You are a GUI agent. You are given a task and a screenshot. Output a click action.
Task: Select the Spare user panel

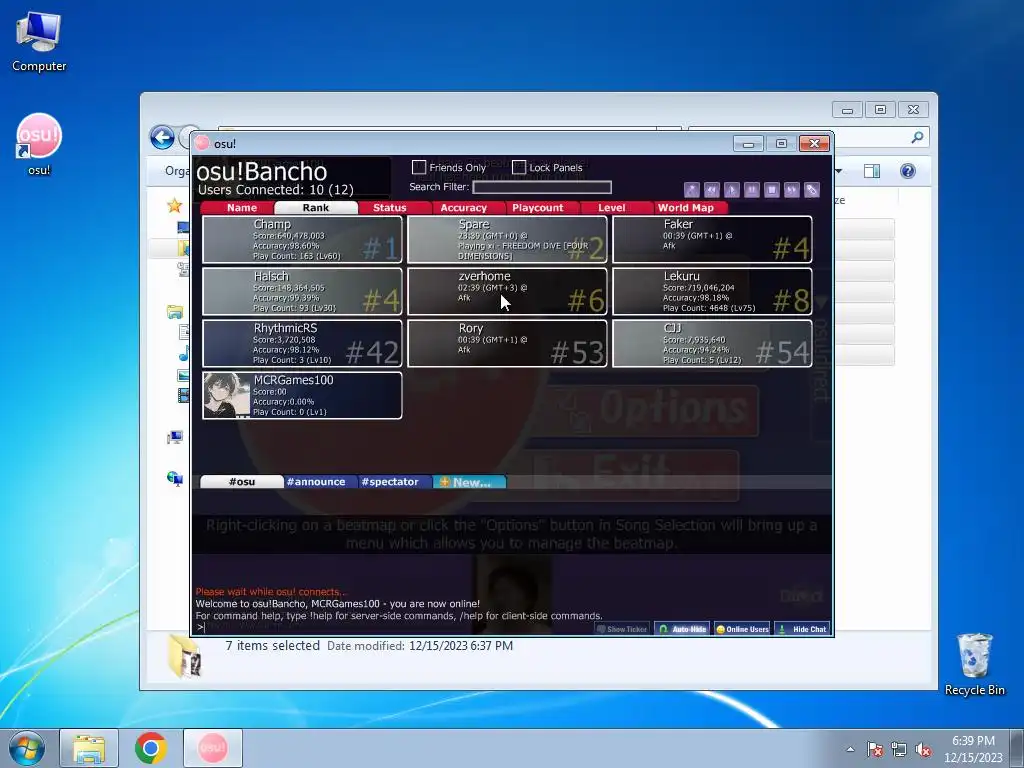pos(507,240)
